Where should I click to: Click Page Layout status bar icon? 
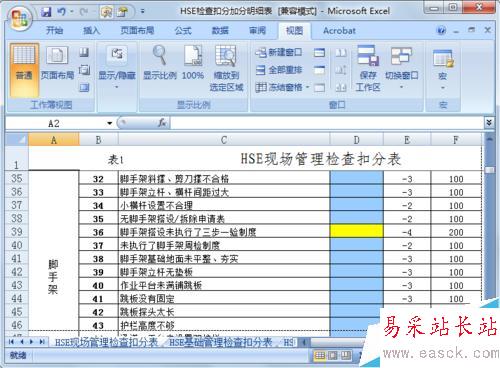(333, 356)
